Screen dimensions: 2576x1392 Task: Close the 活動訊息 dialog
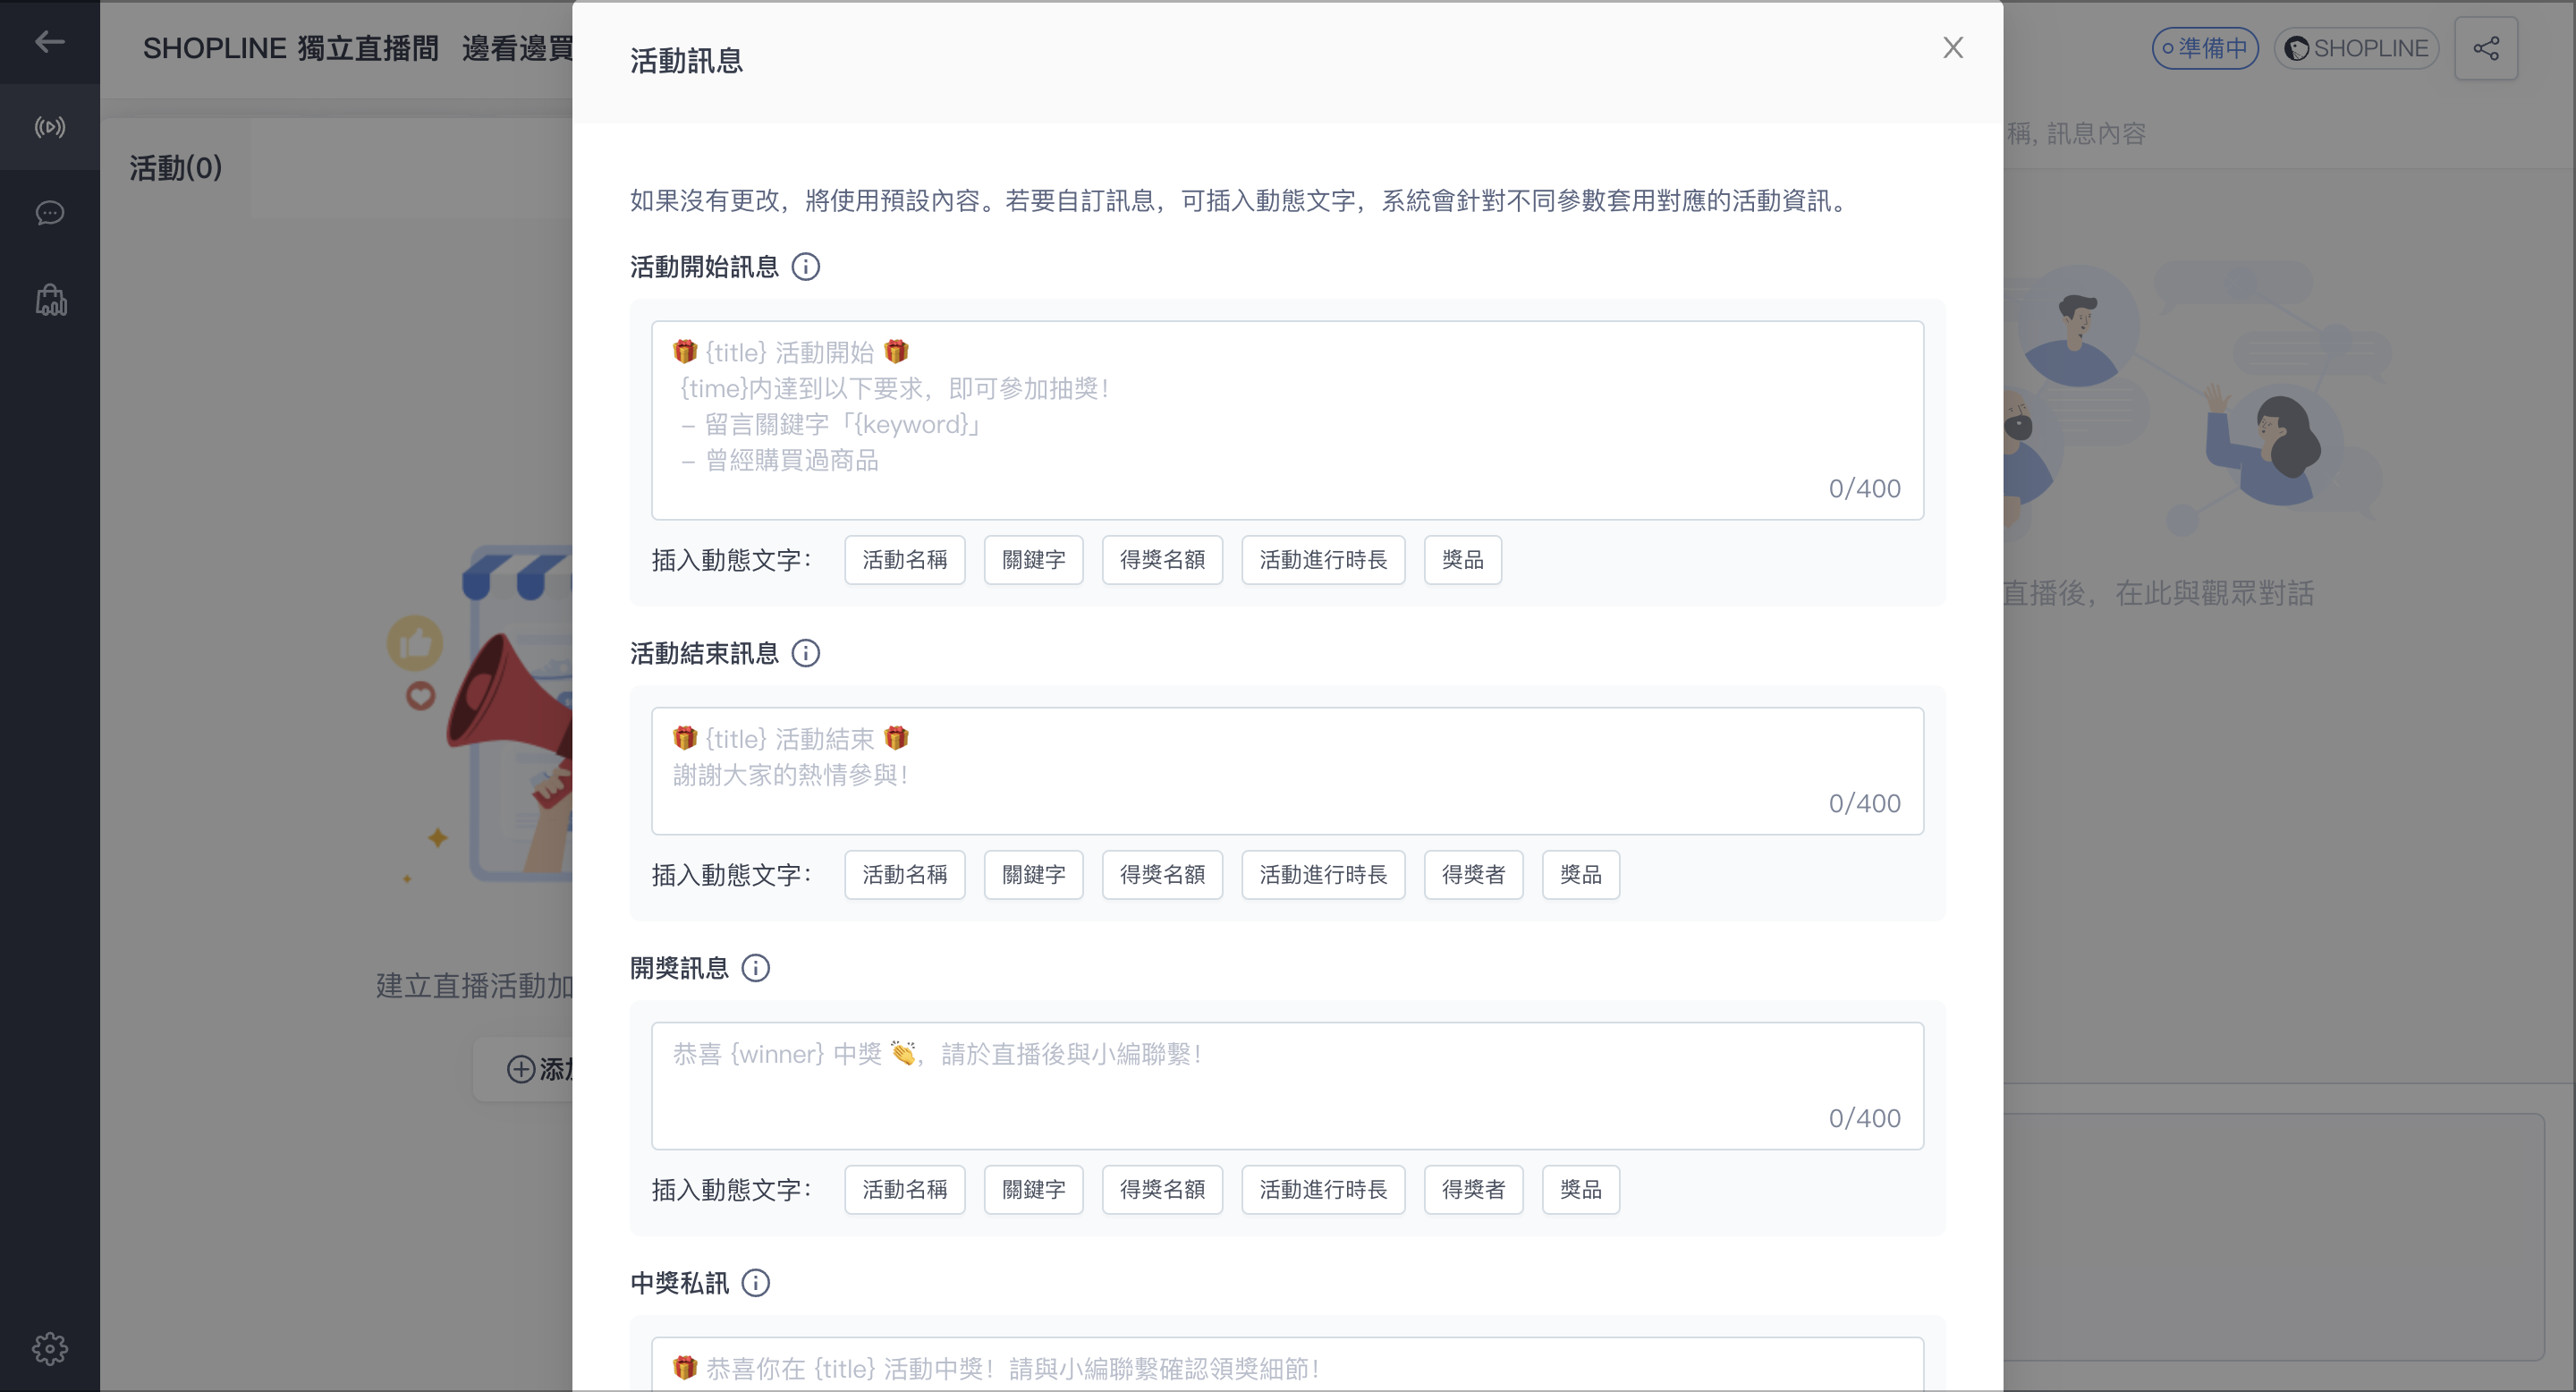[1952, 47]
